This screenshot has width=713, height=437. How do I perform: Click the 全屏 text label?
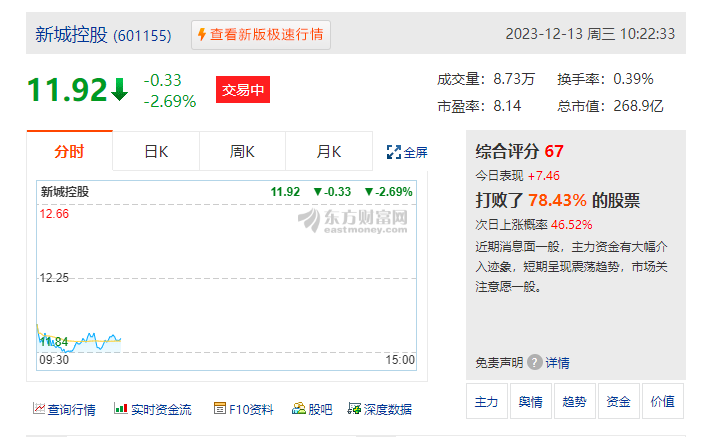[x=416, y=152]
